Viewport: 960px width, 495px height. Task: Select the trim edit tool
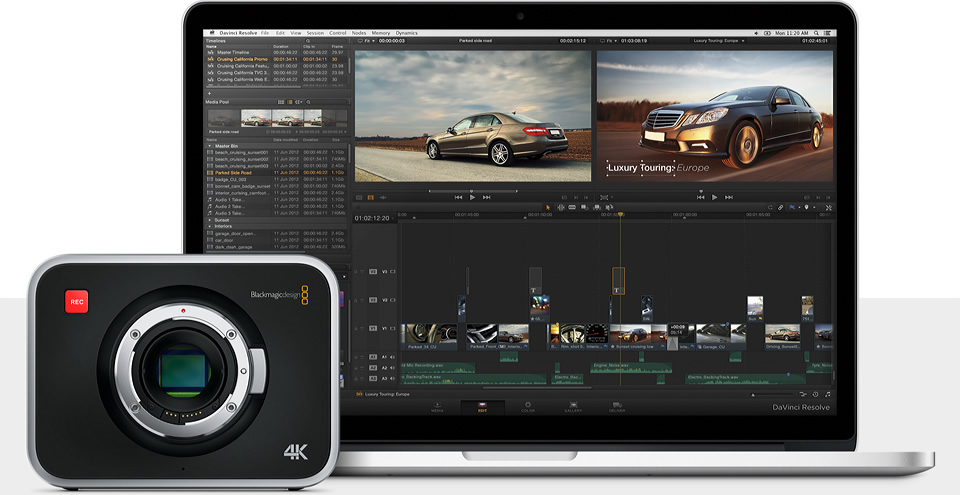pos(560,208)
